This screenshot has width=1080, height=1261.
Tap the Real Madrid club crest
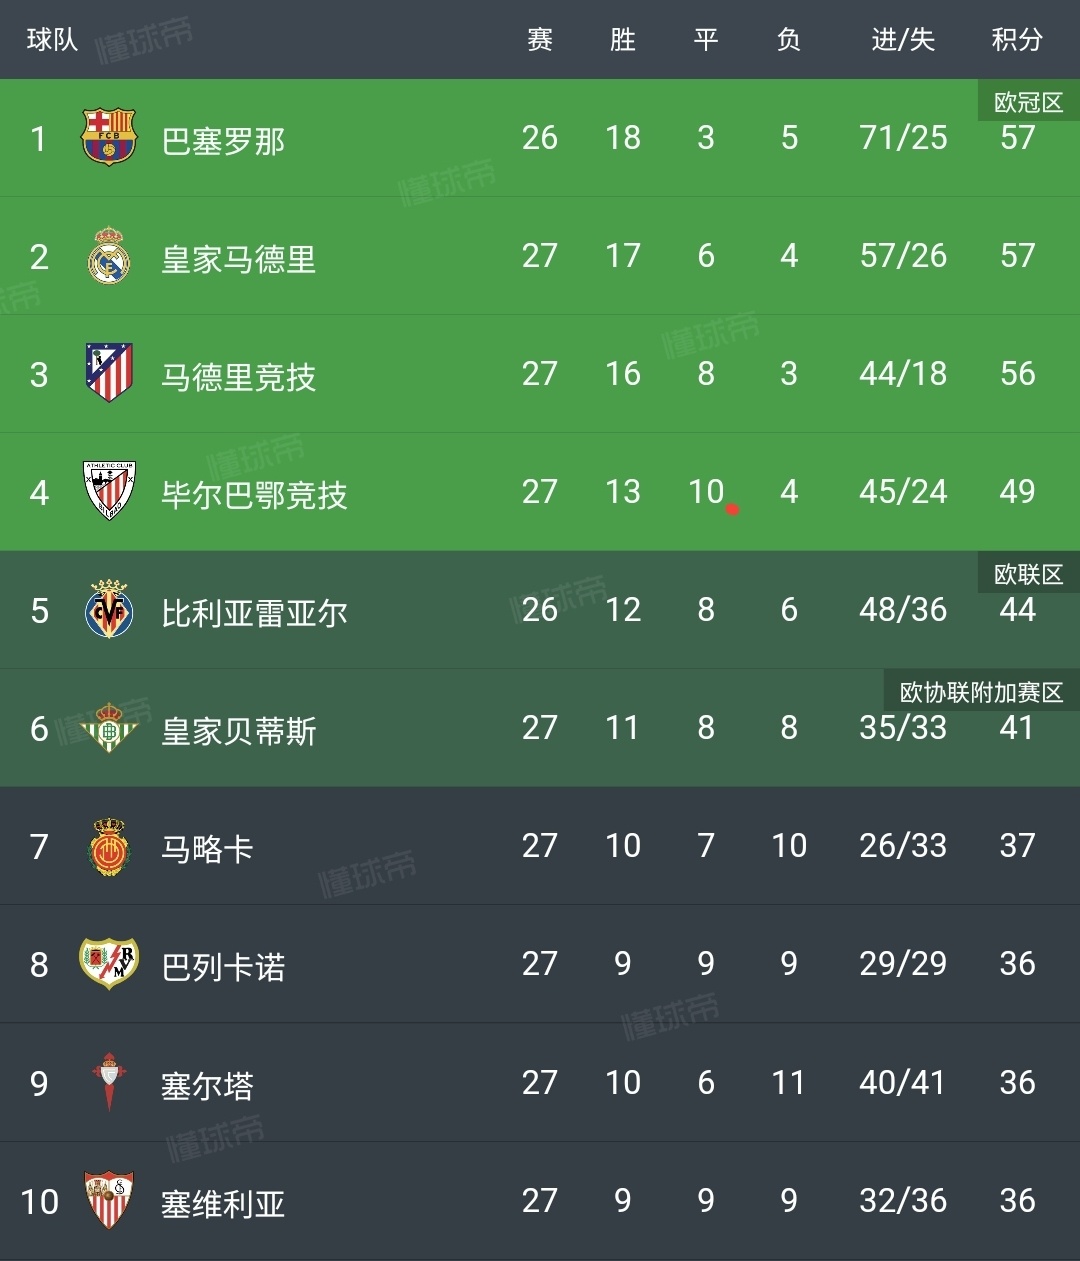pos(108,256)
